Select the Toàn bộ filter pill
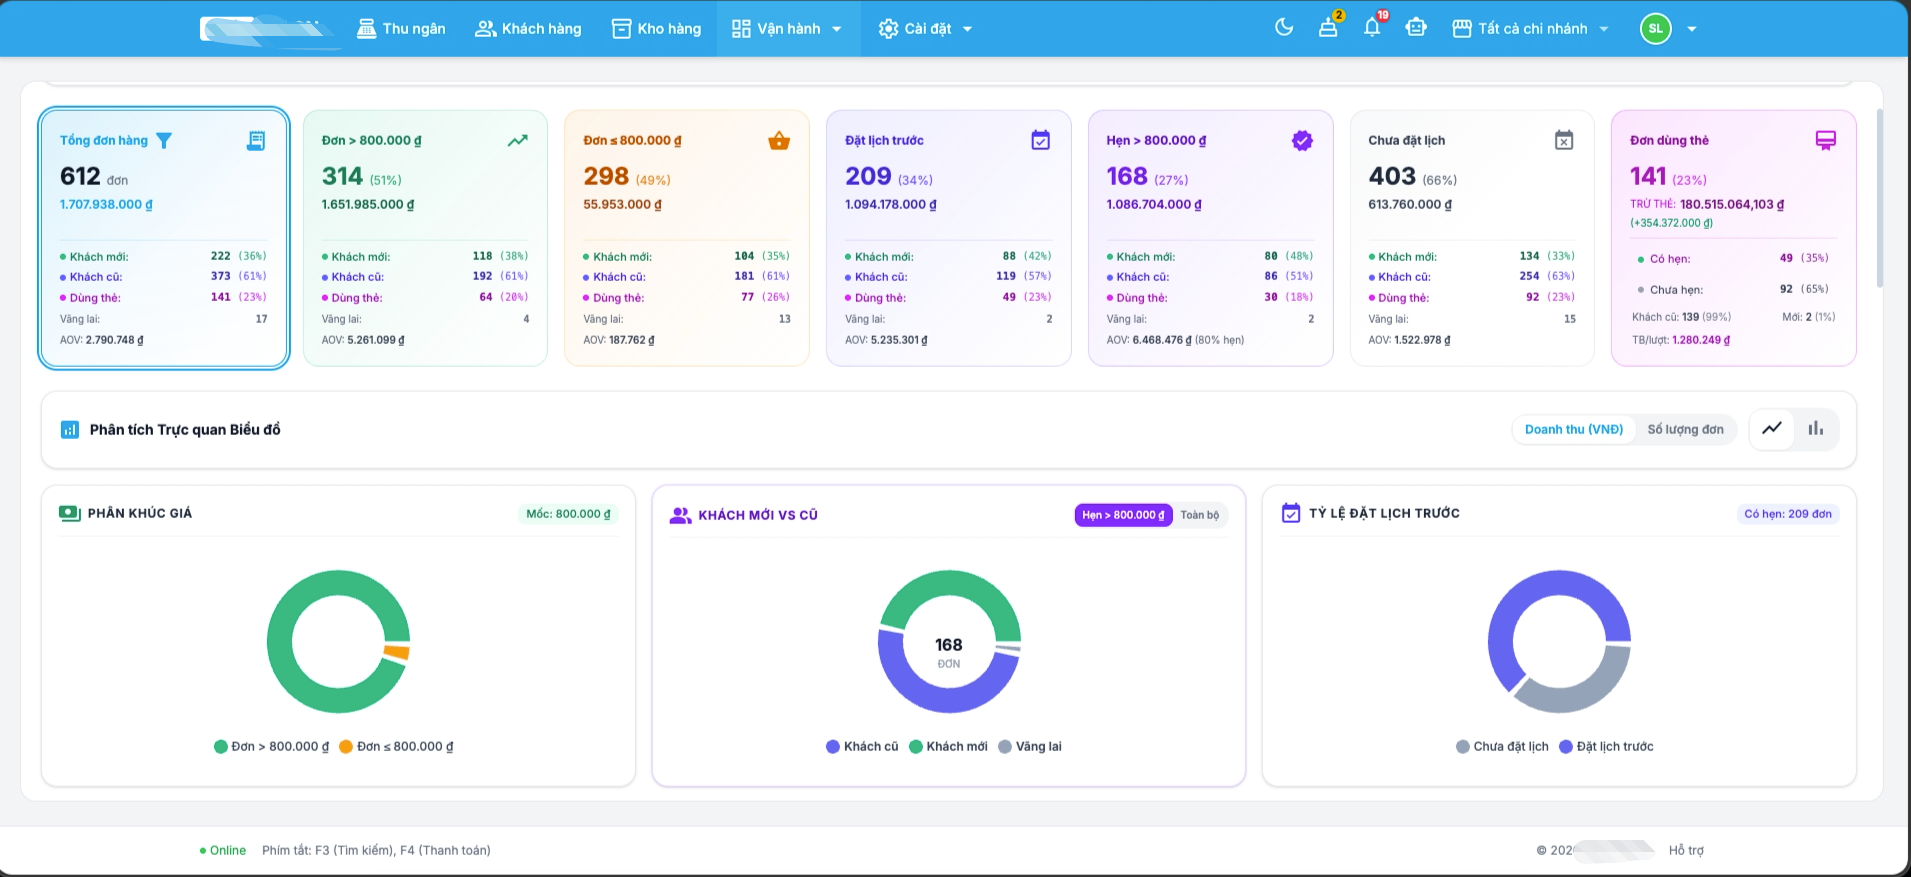Screen dimensions: 1911x877 click(1200, 515)
